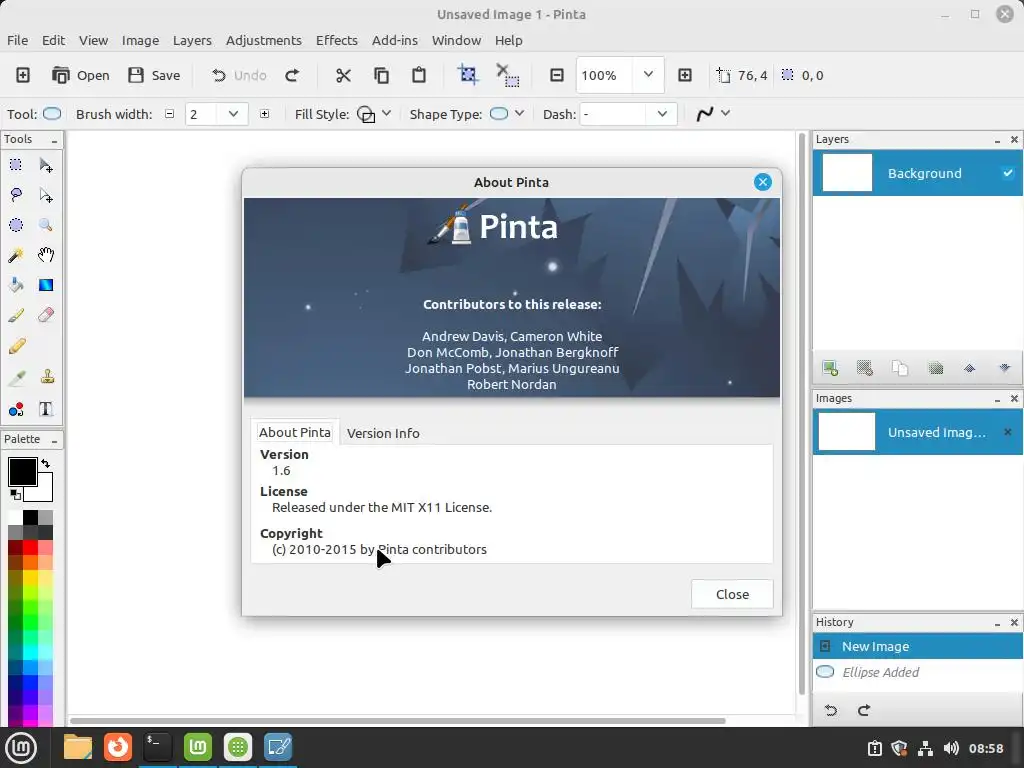Click Crop to Selection icon
Image resolution: width=1024 pixels, height=768 pixels.
(x=468, y=74)
